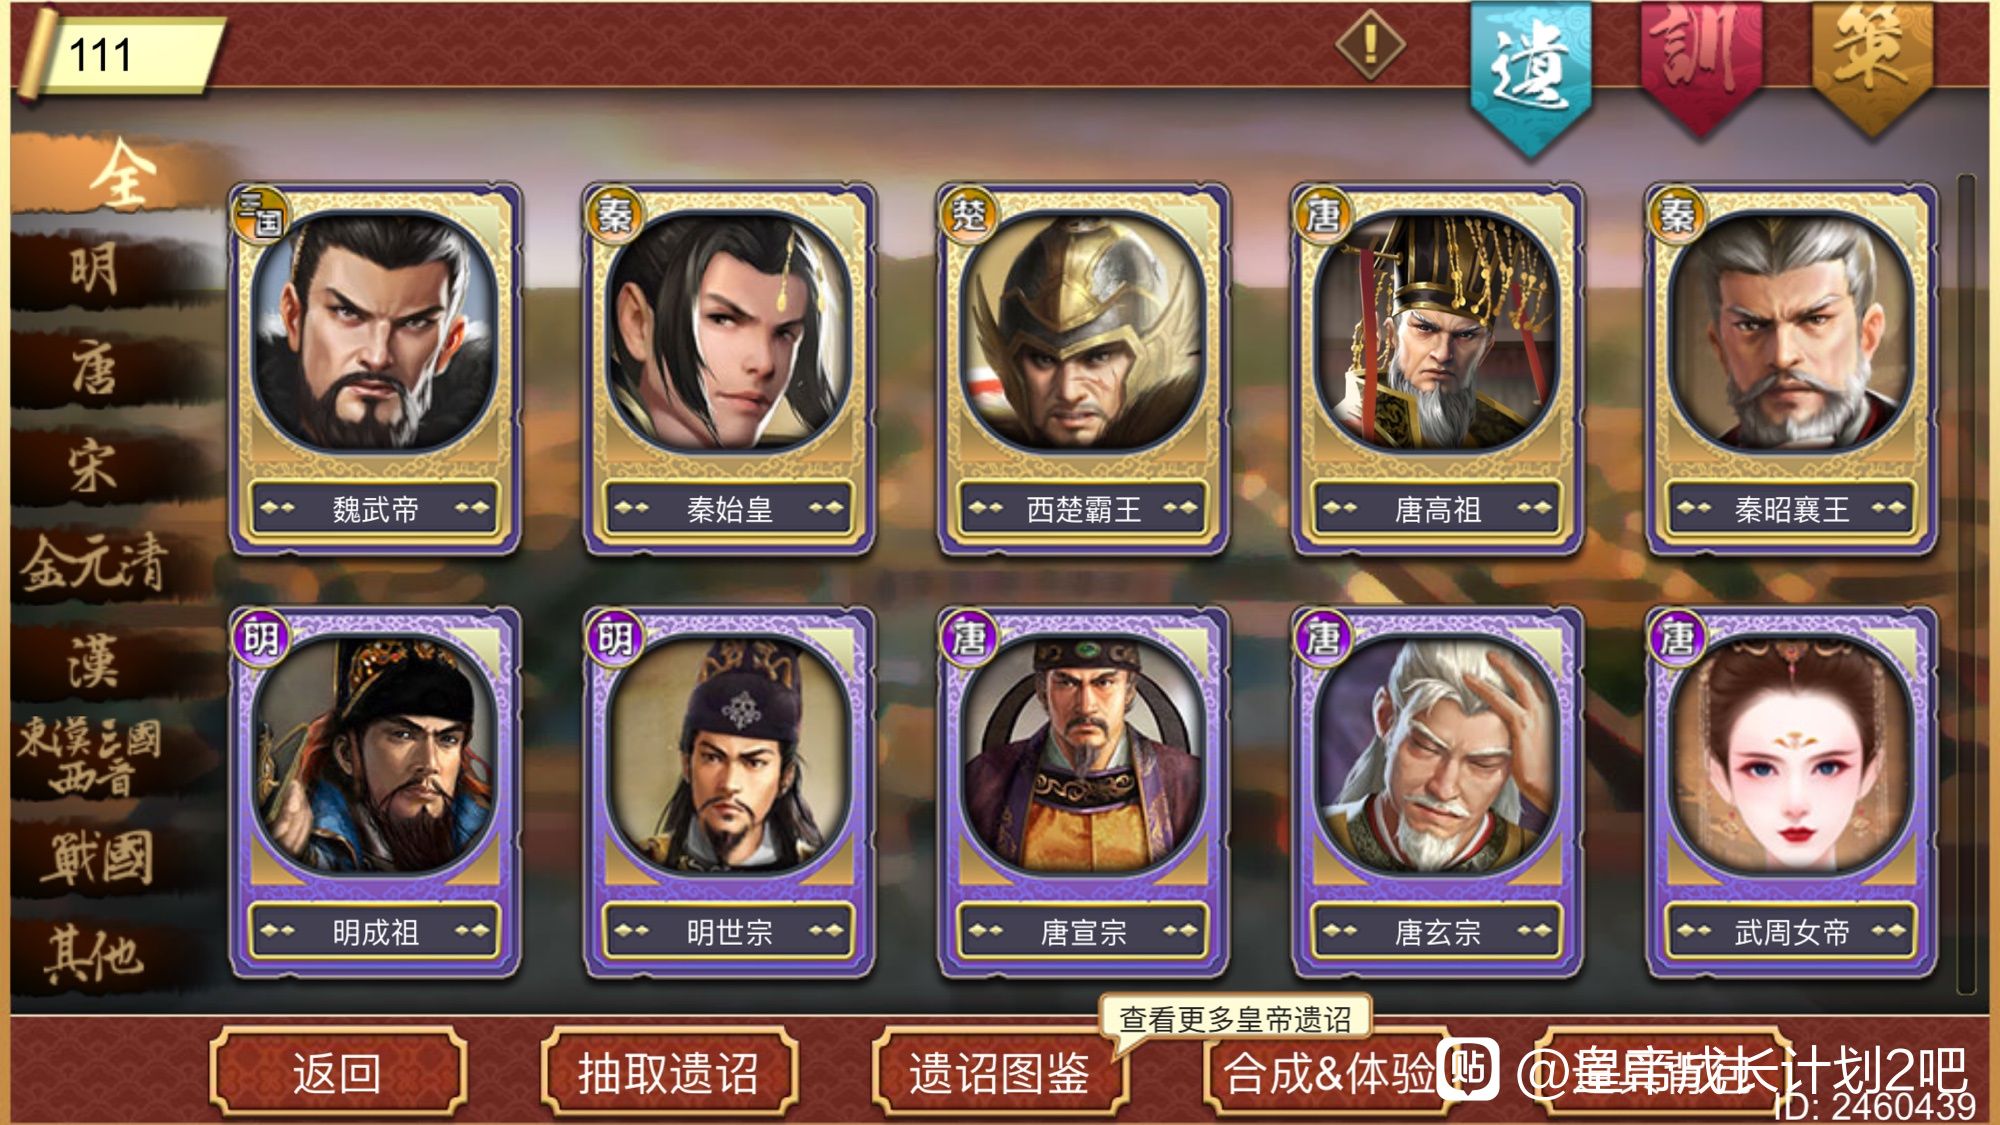Switch to the 明 dynasty tab
The image size is (2000, 1125).
(95, 270)
